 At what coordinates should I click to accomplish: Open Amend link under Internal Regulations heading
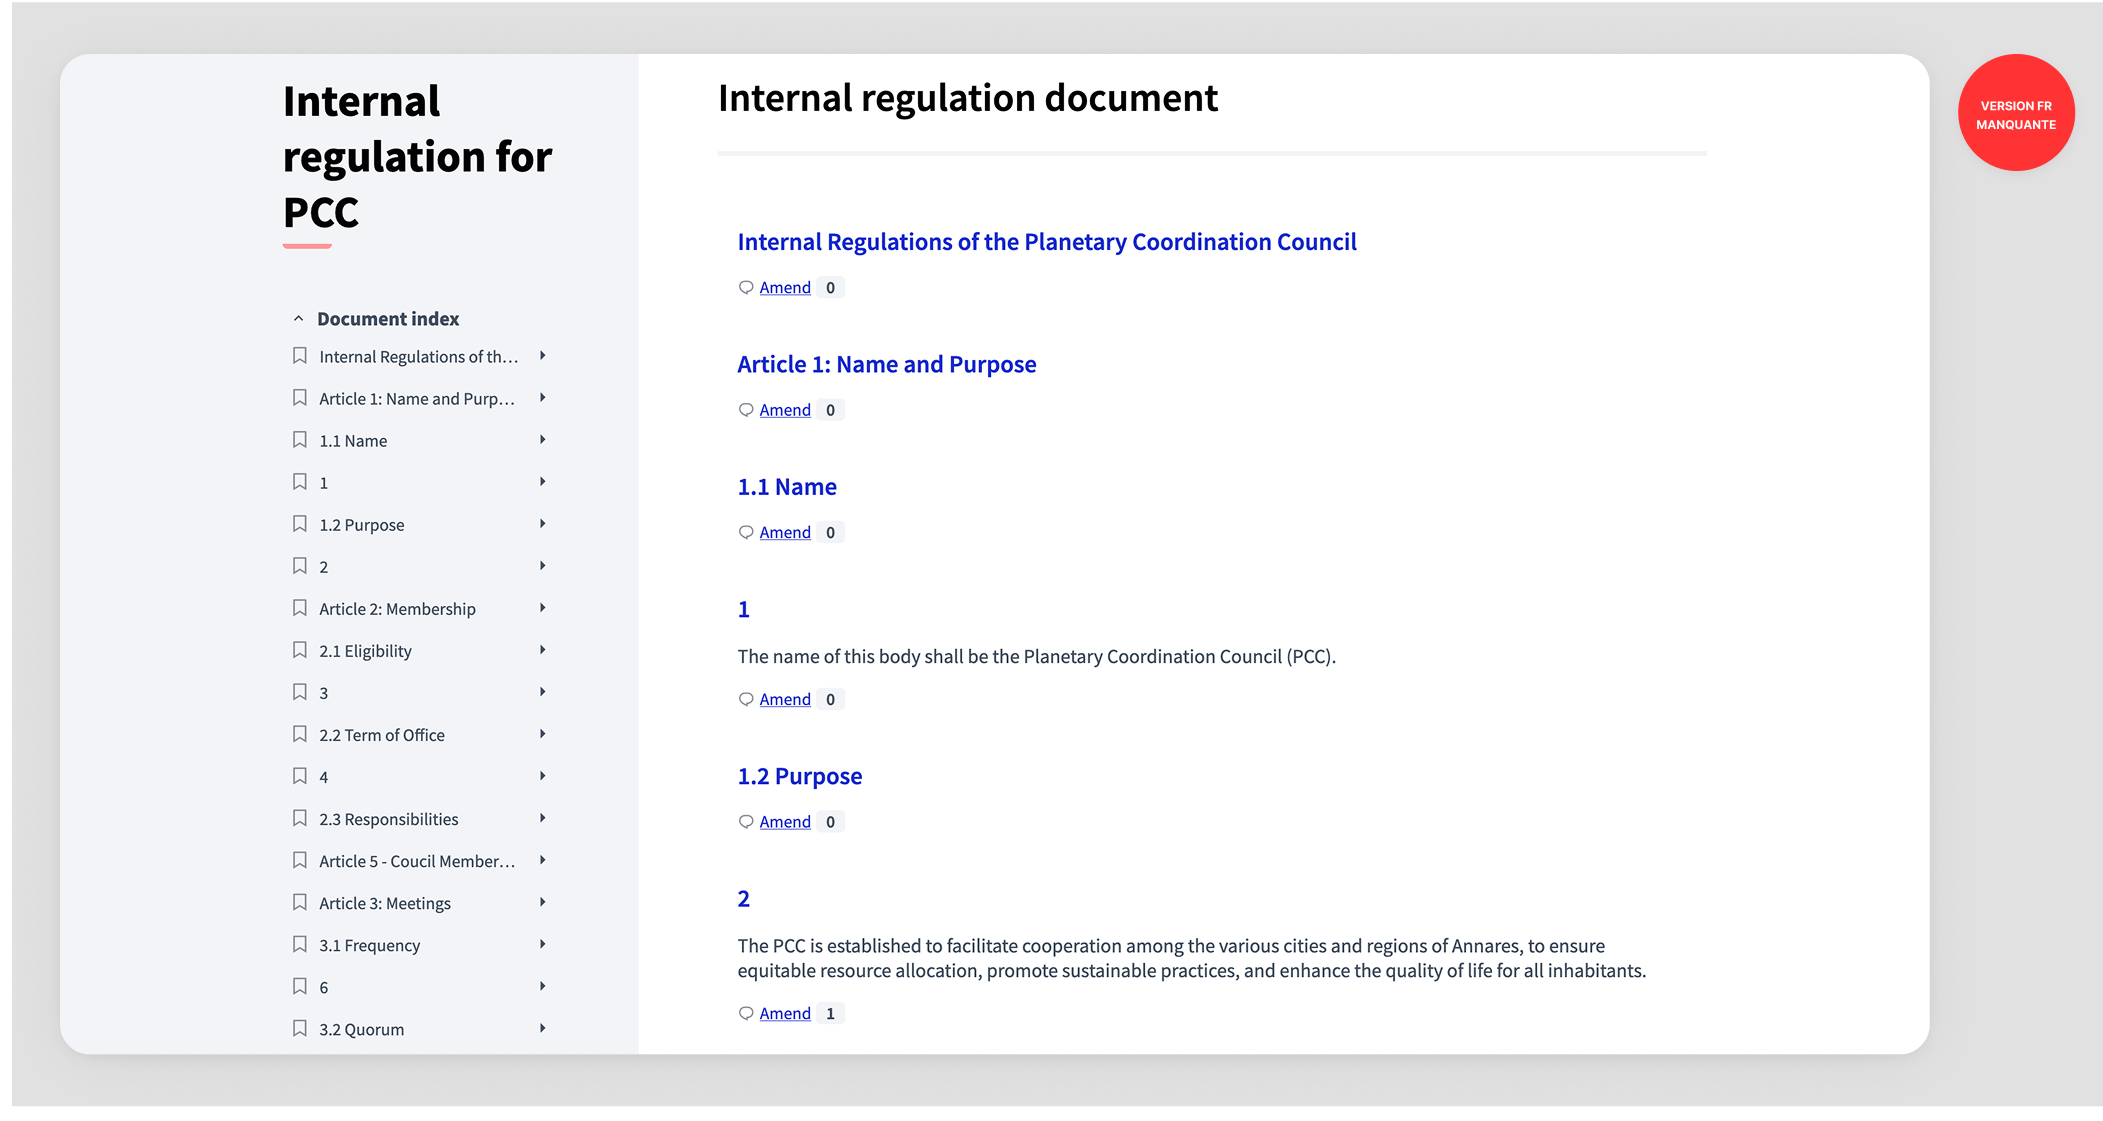(x=785, y=288)
